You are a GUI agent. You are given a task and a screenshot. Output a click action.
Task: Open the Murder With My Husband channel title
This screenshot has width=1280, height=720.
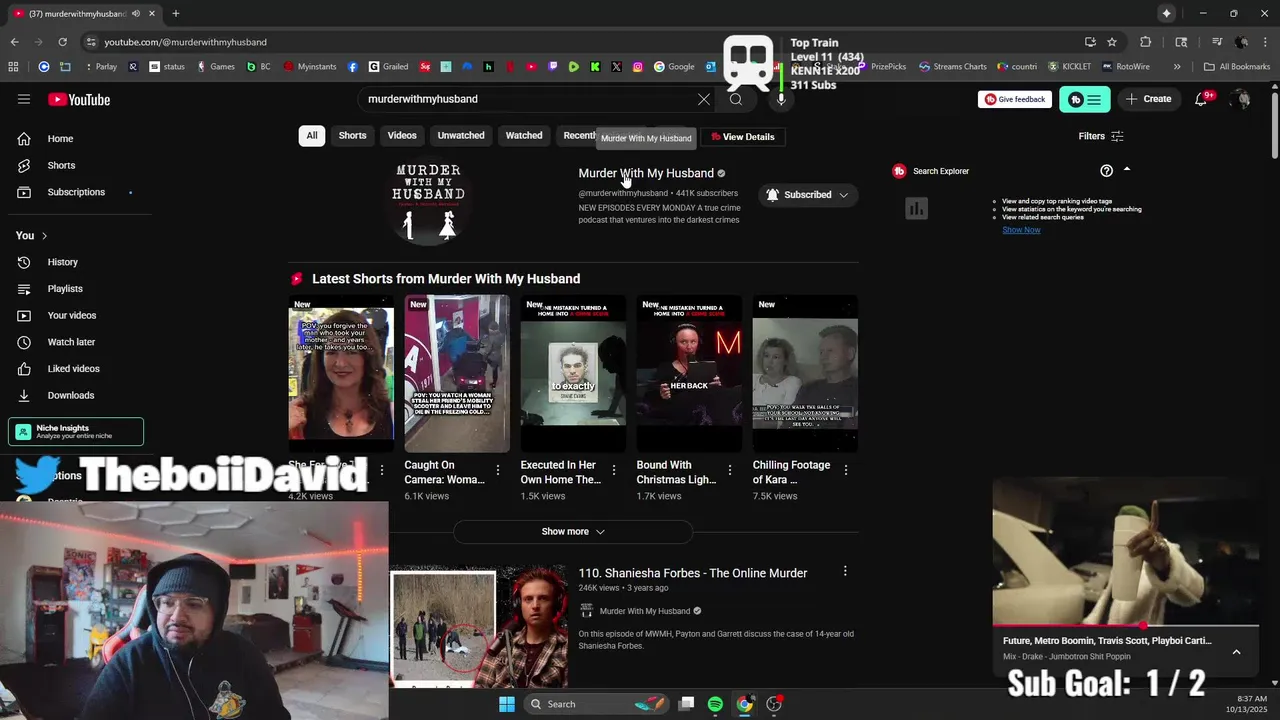pos(646,173)
